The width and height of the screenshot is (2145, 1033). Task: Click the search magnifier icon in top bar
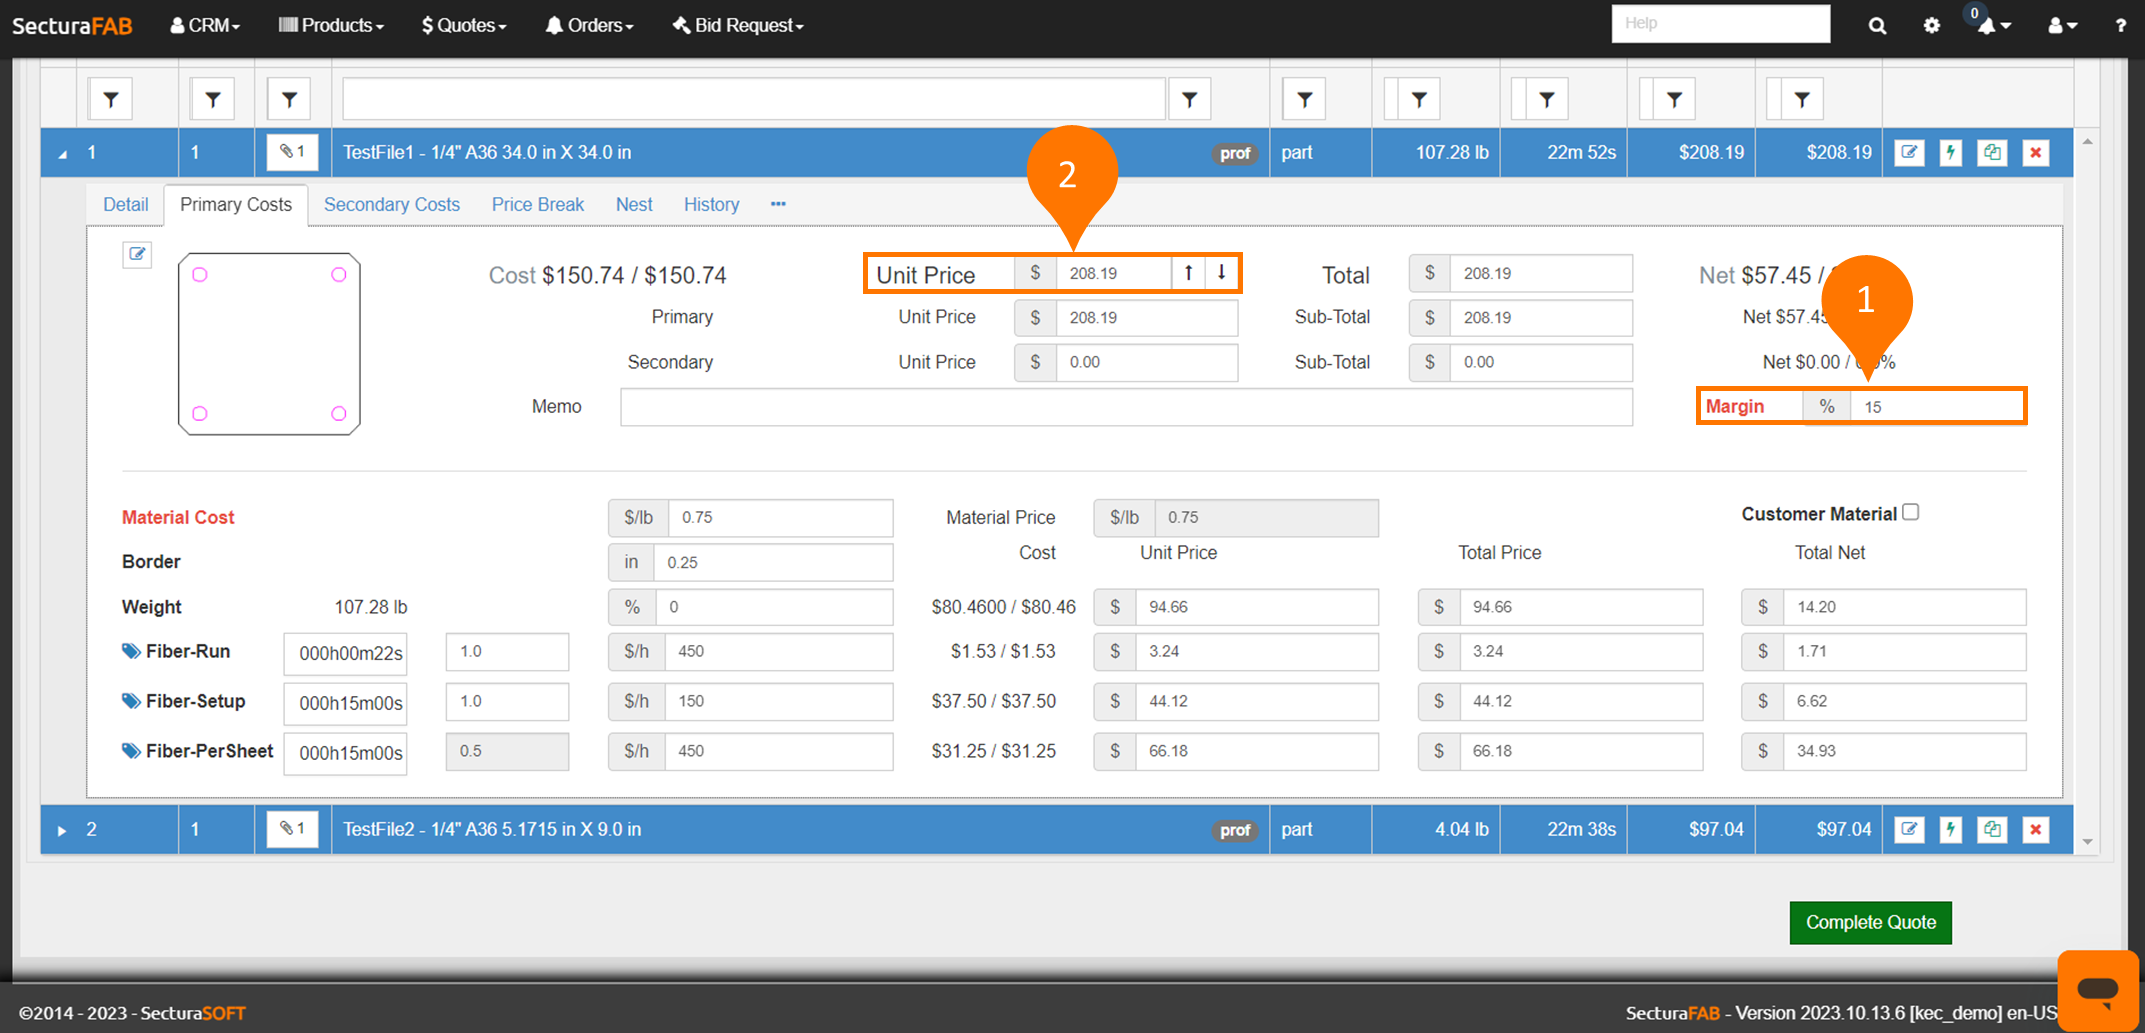(1877, 26)
